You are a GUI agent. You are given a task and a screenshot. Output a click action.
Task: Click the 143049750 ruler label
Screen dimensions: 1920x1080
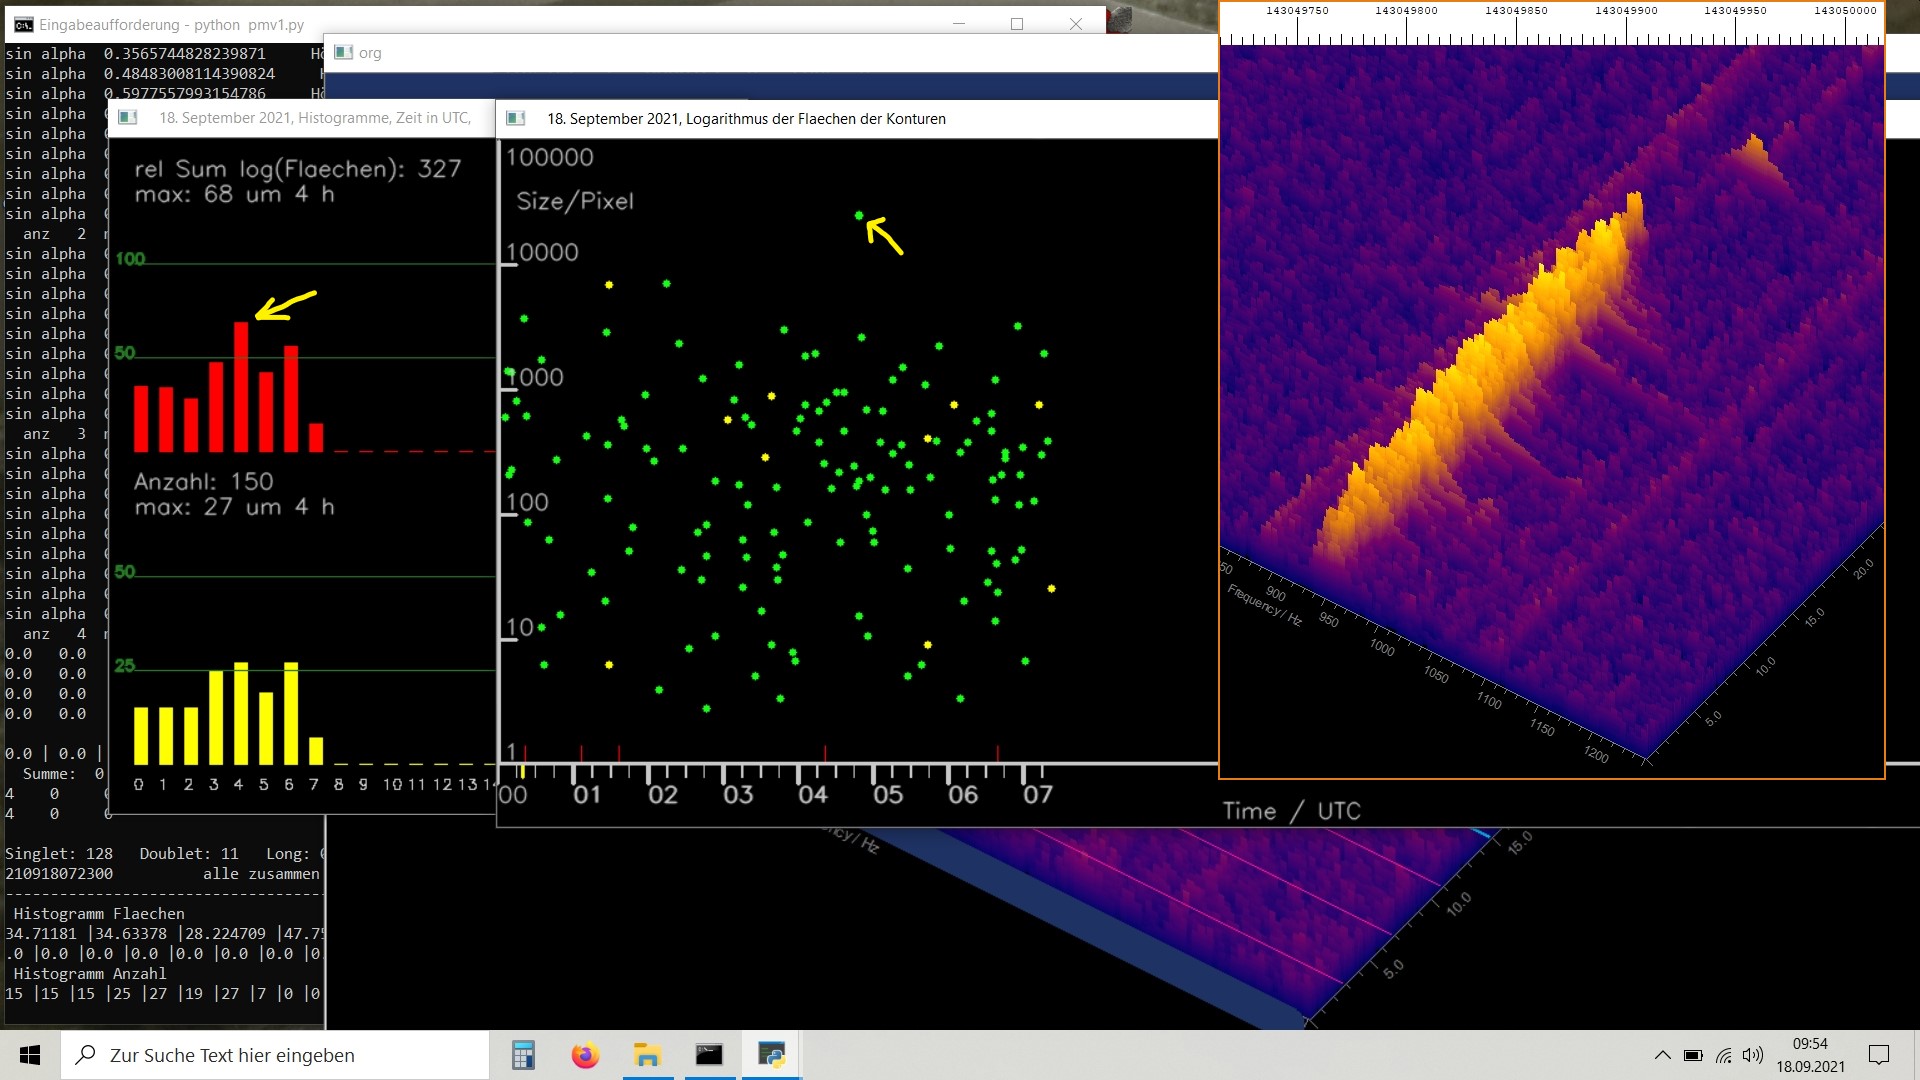1297,11
